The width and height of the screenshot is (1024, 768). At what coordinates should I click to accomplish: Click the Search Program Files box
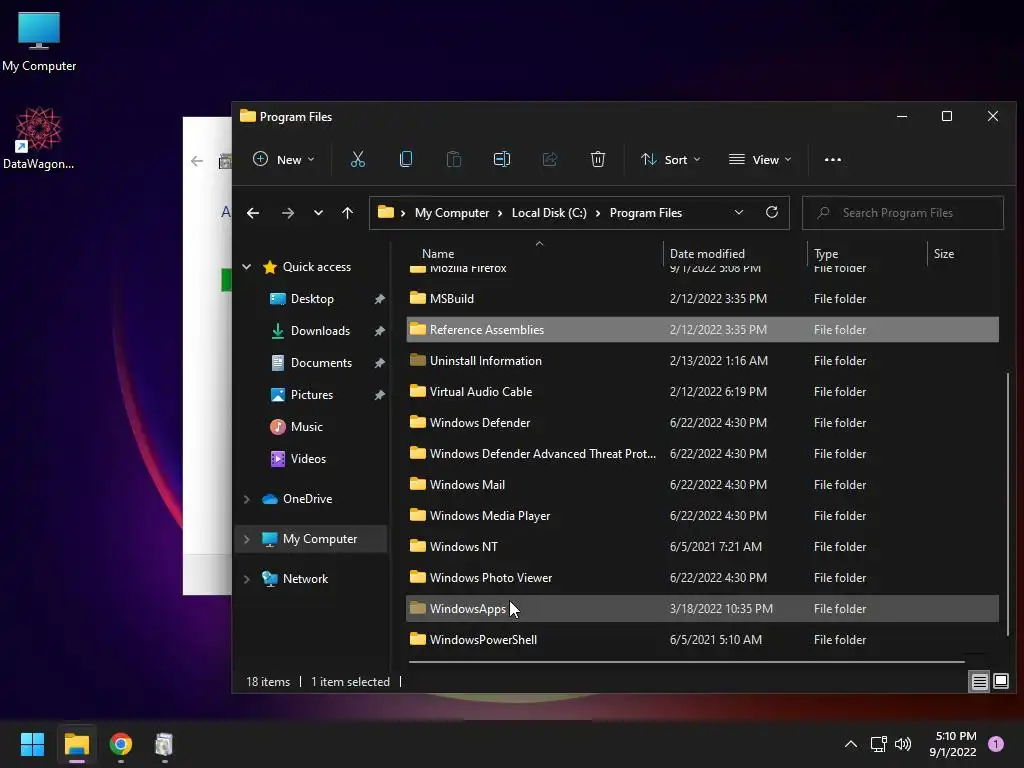click(x=903, y=213)
